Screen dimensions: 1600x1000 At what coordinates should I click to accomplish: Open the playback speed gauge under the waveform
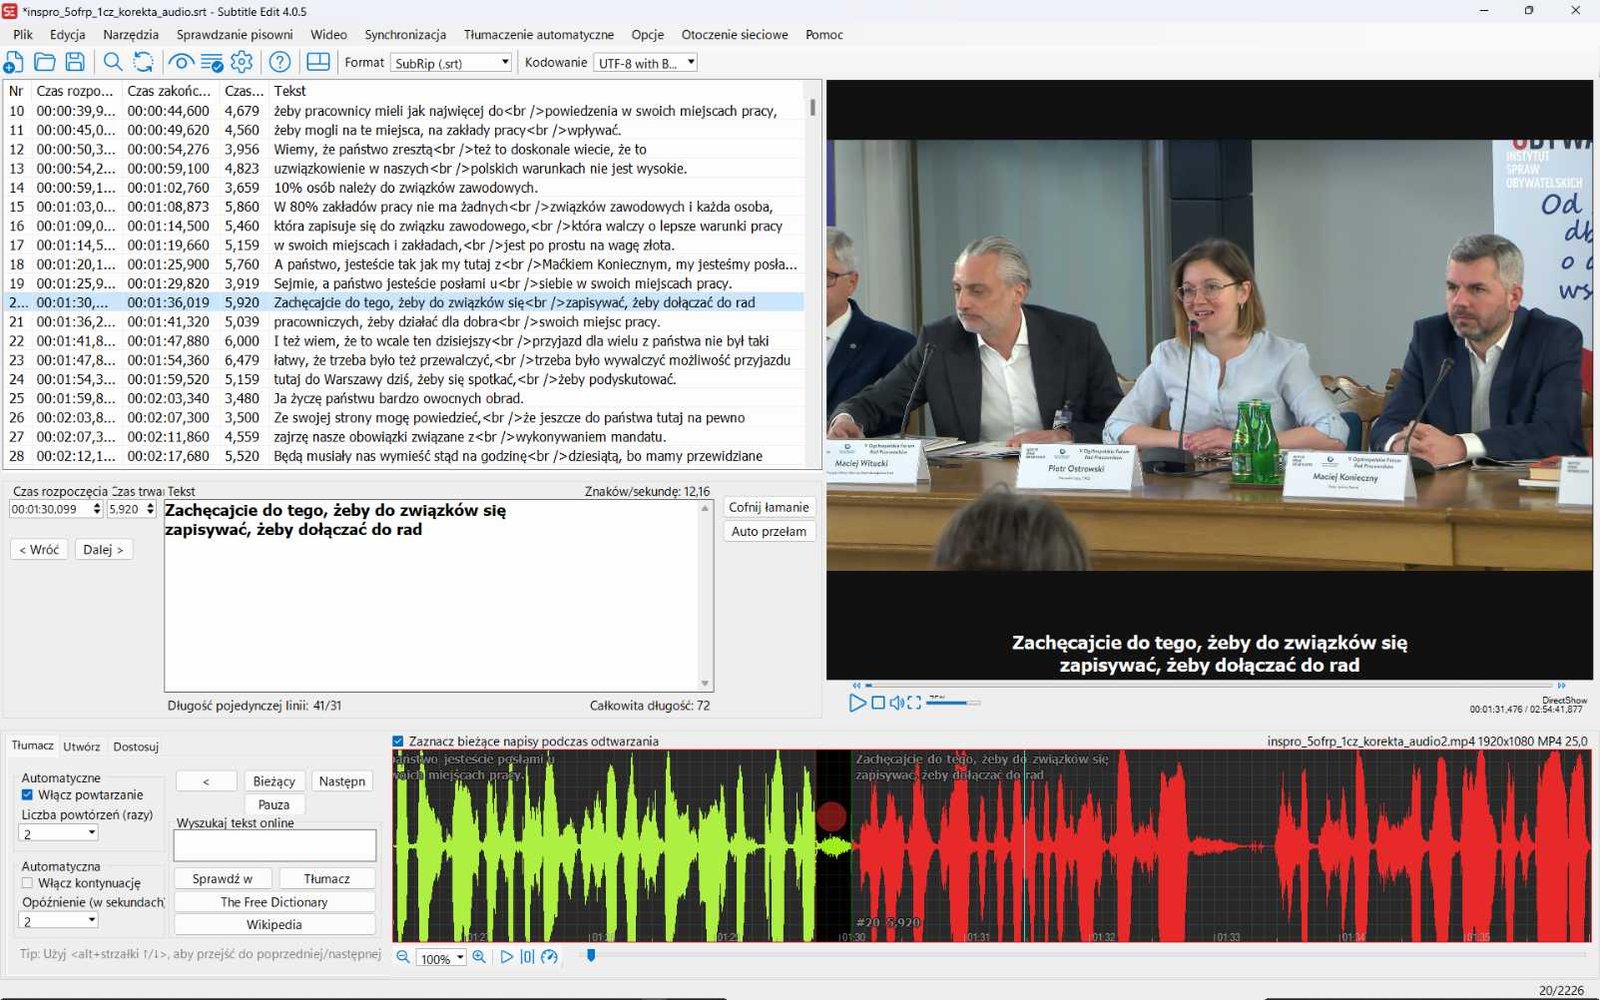coord(549,957)
